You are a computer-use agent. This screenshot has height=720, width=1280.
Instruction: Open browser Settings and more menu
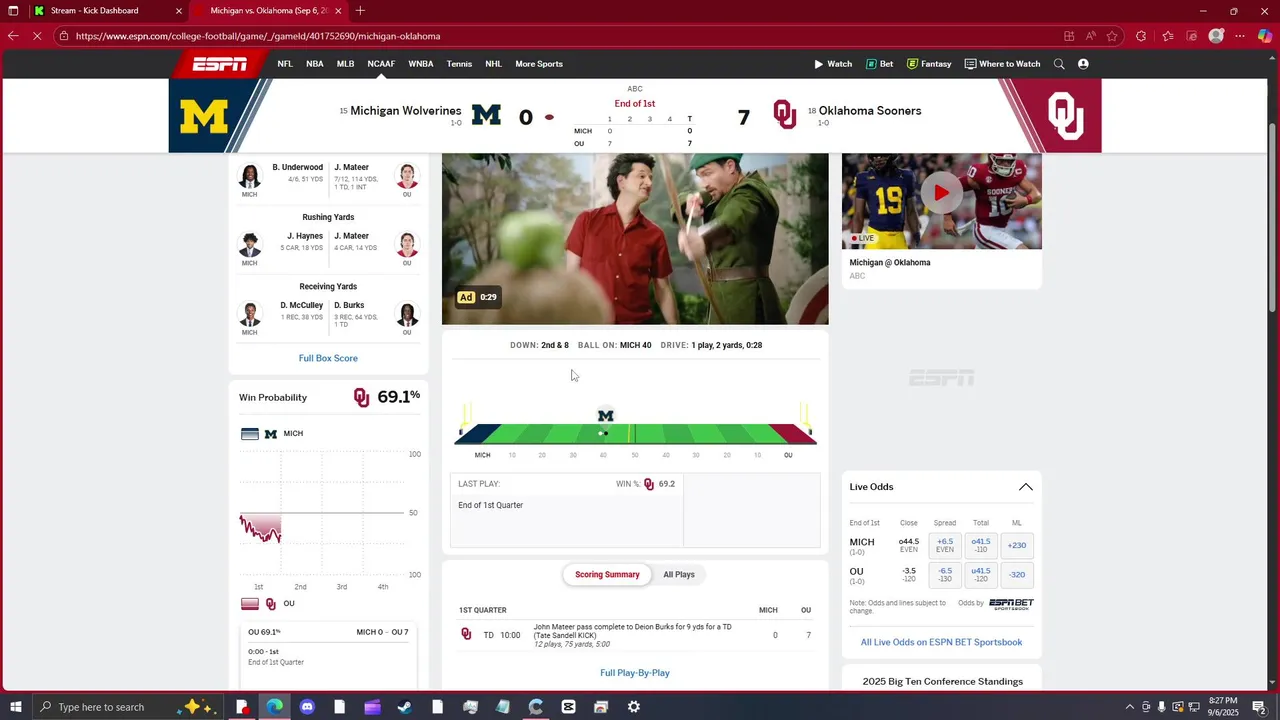pyautogui.click(x=1240, y=36)
